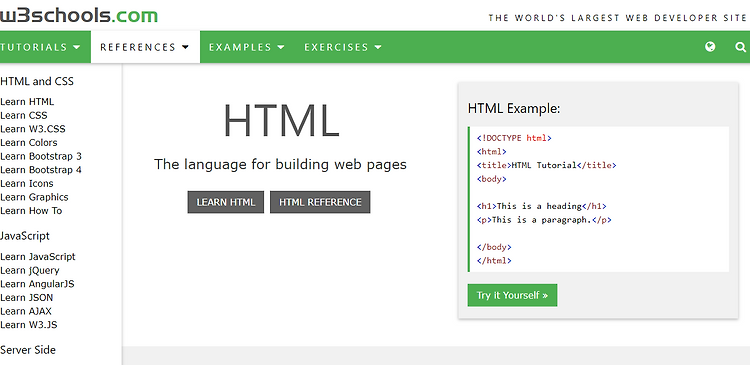Open the Exercises dropdown menu
The image size is (750, 365).
(x=343, y=47)
